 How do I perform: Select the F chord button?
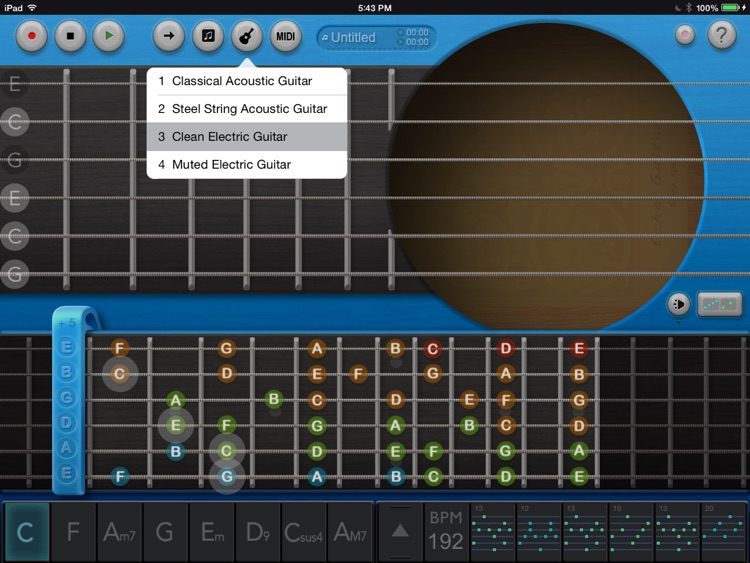coord(73,532)
